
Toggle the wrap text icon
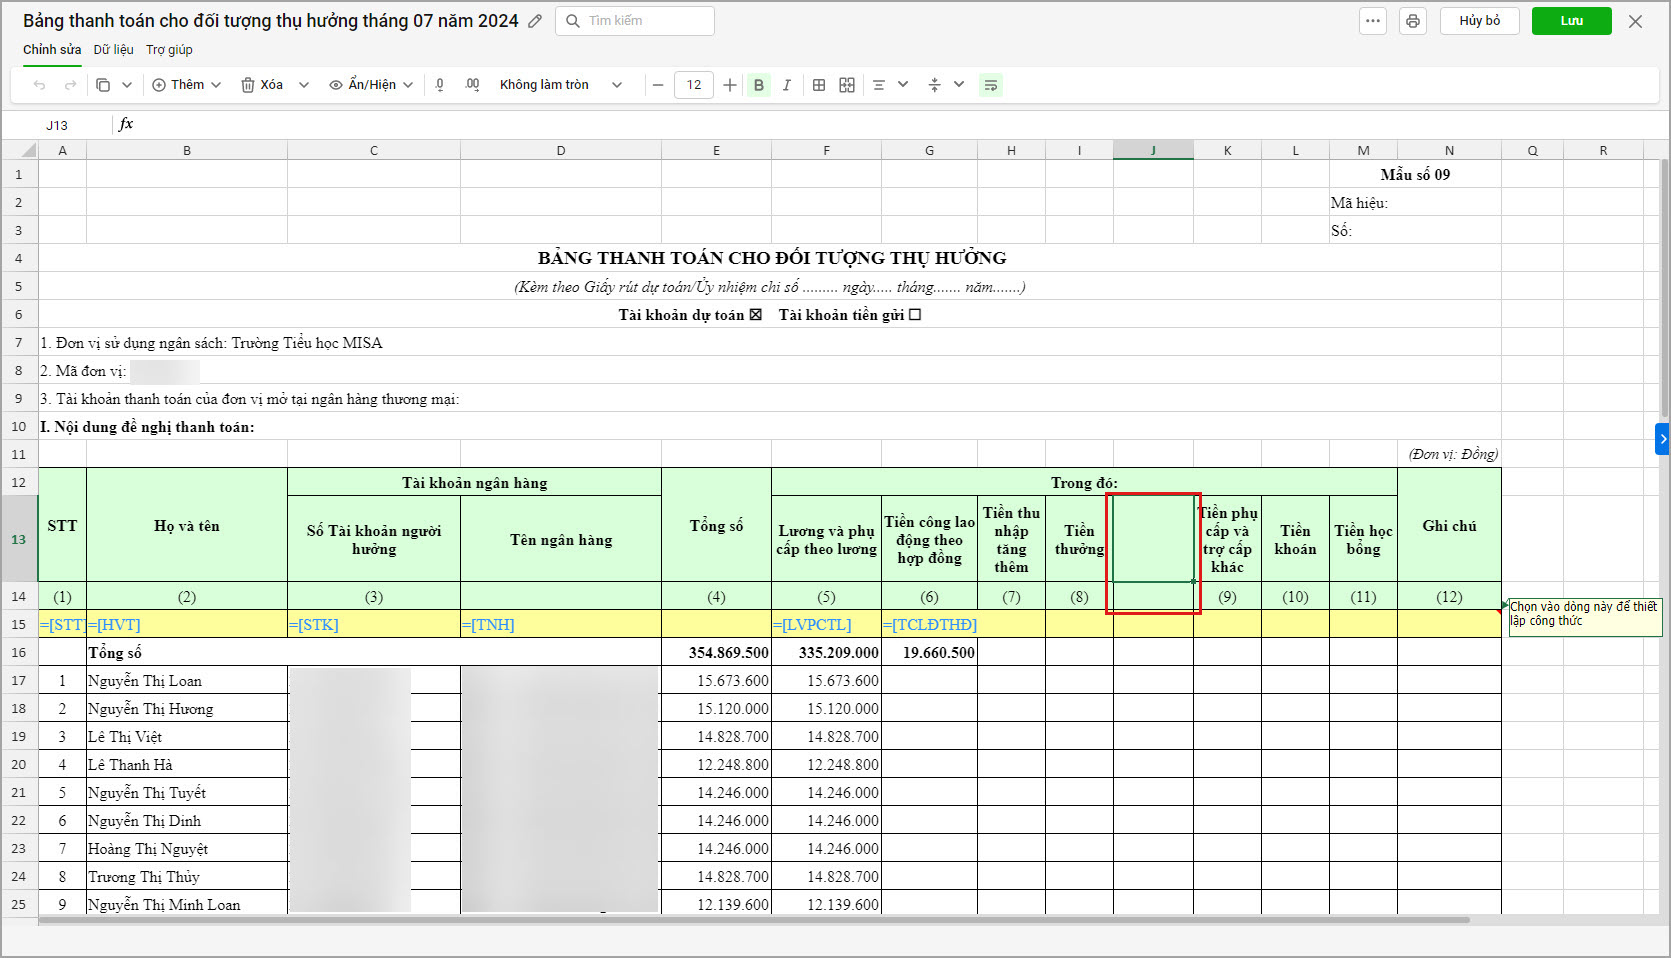pos(991,85)
